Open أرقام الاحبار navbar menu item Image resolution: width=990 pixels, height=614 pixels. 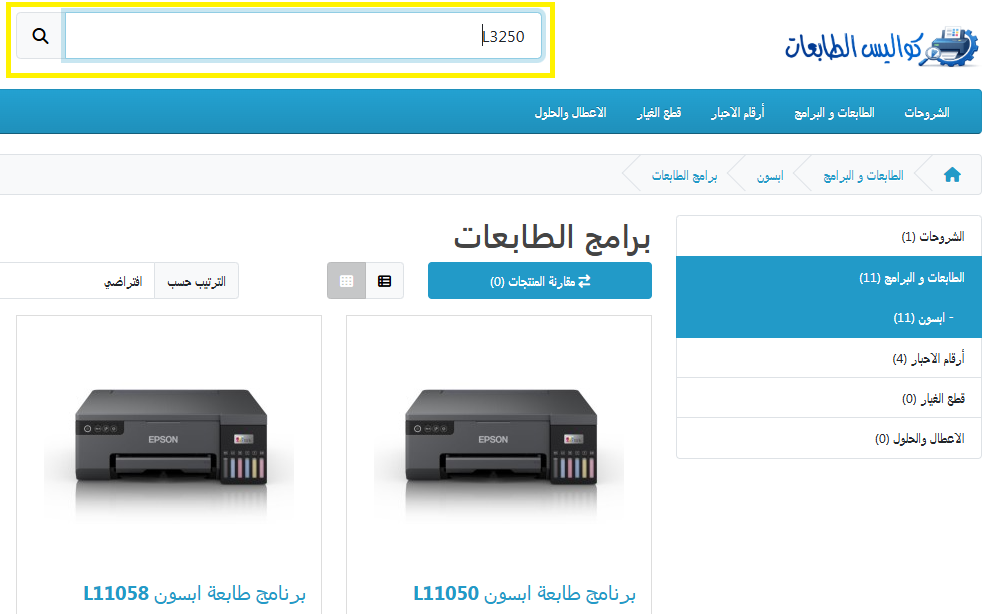[737, 112]
